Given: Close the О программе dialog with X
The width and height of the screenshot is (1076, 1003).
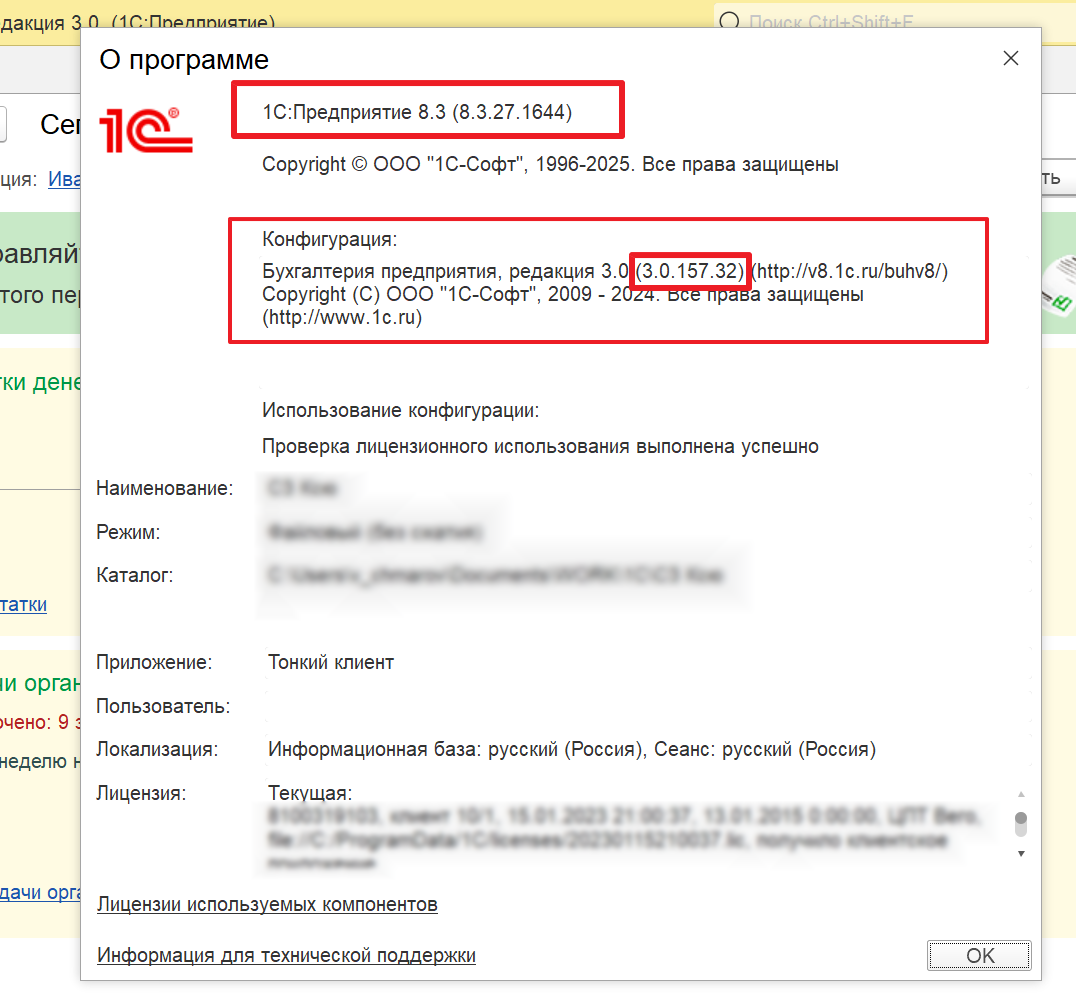Looking at the screenshot, I should (1011, 58).
